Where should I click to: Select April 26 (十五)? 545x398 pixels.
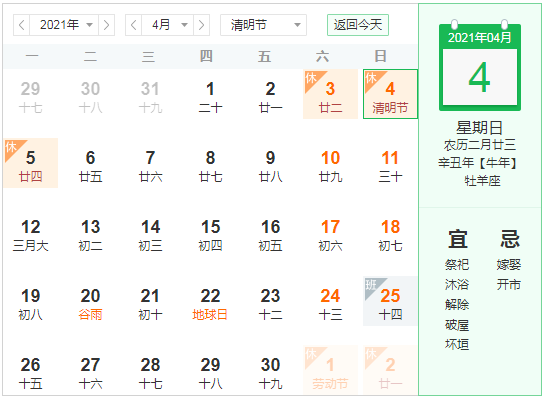tap(31, 370)
